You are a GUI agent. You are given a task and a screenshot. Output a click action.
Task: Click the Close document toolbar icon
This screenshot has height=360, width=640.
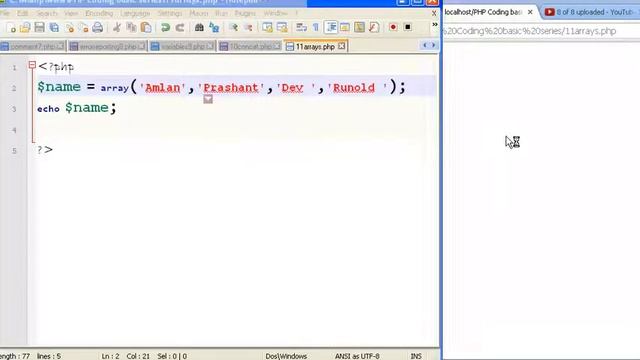pyautogui.click(x=70, y=28)
